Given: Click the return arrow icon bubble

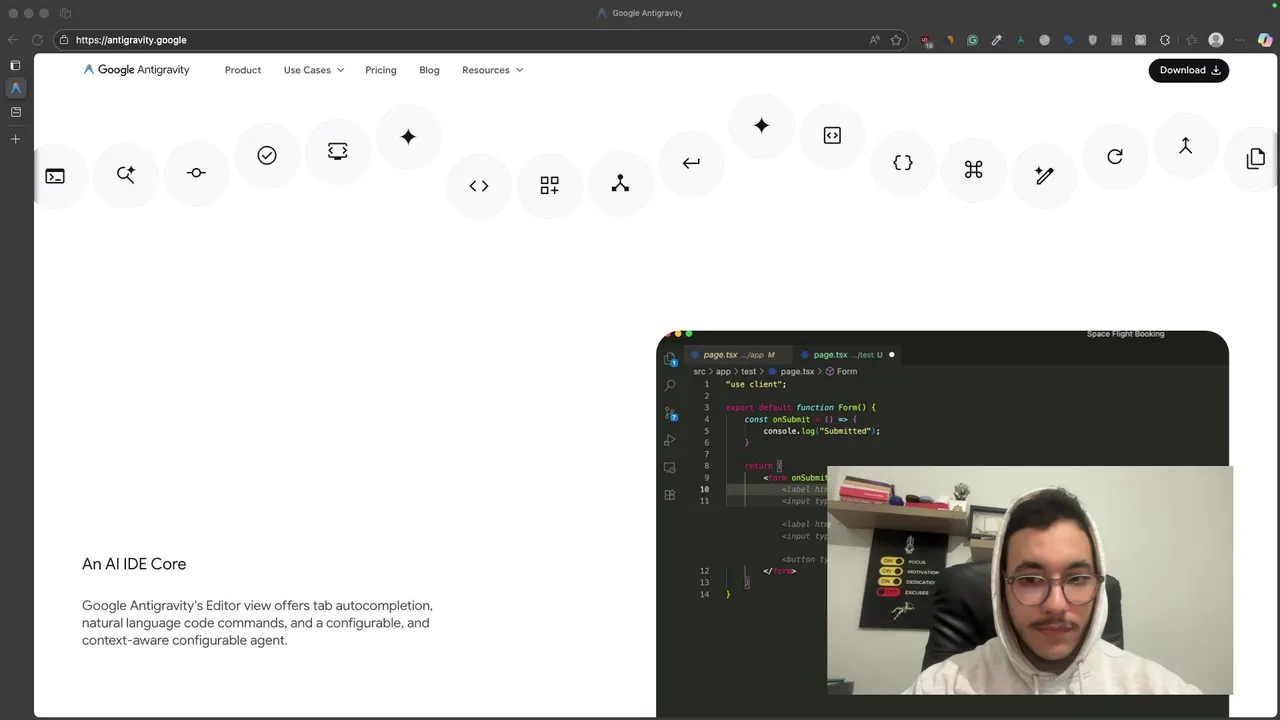Looking at the screenshot, I should click(691, 163).
